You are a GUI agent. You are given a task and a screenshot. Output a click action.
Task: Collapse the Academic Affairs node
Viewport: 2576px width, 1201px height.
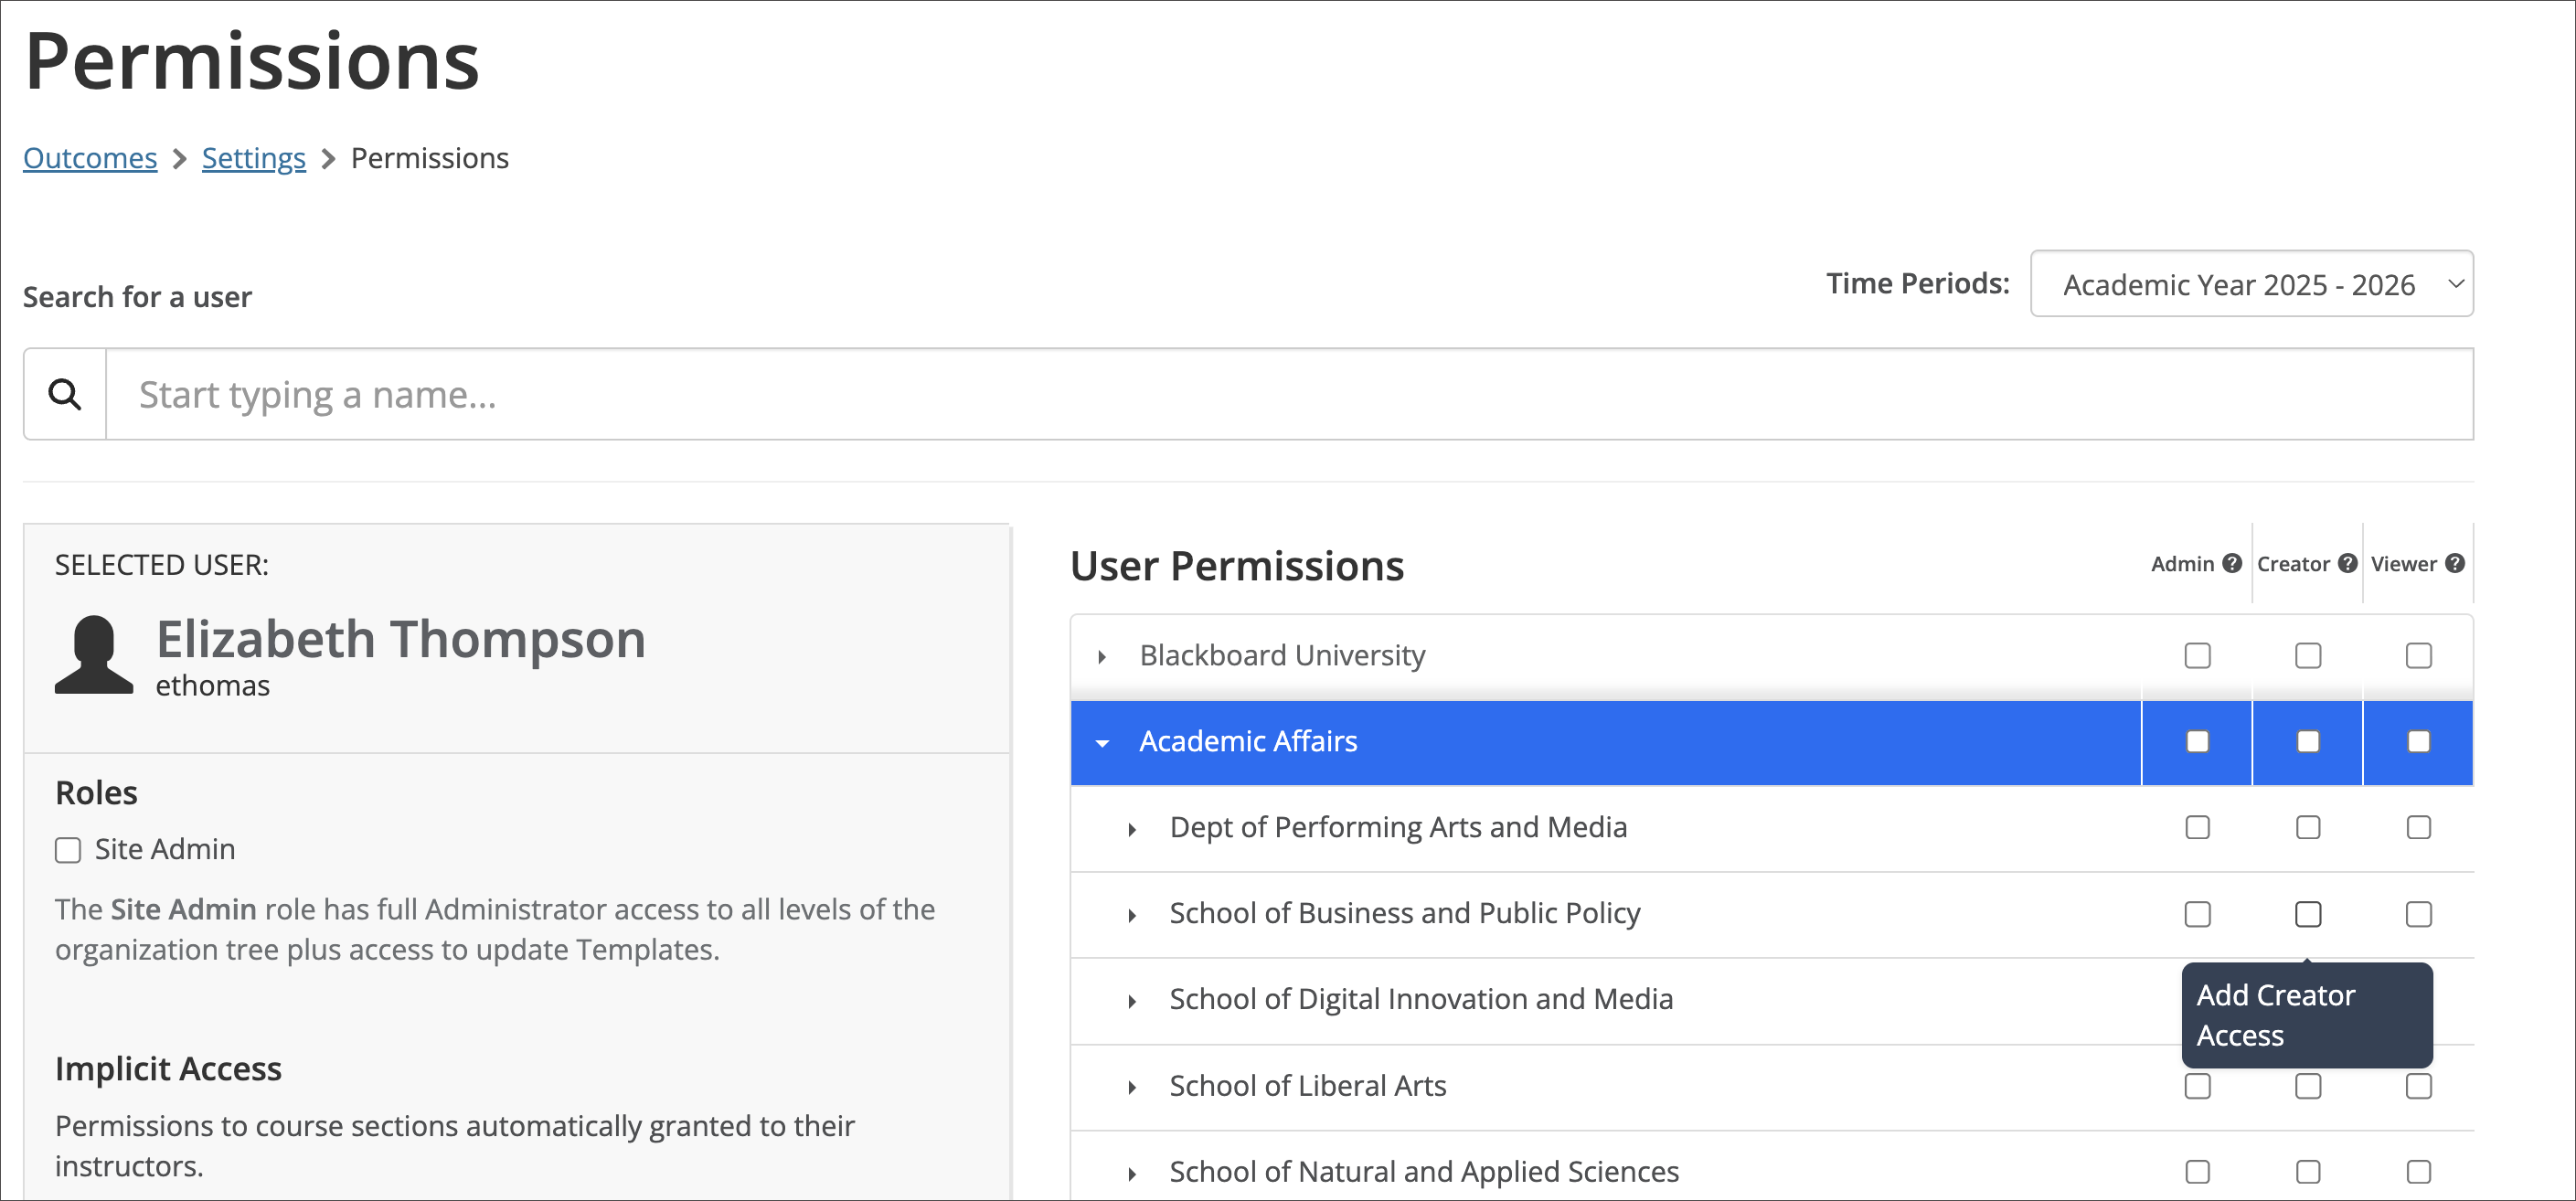[x=1102, y=743]
